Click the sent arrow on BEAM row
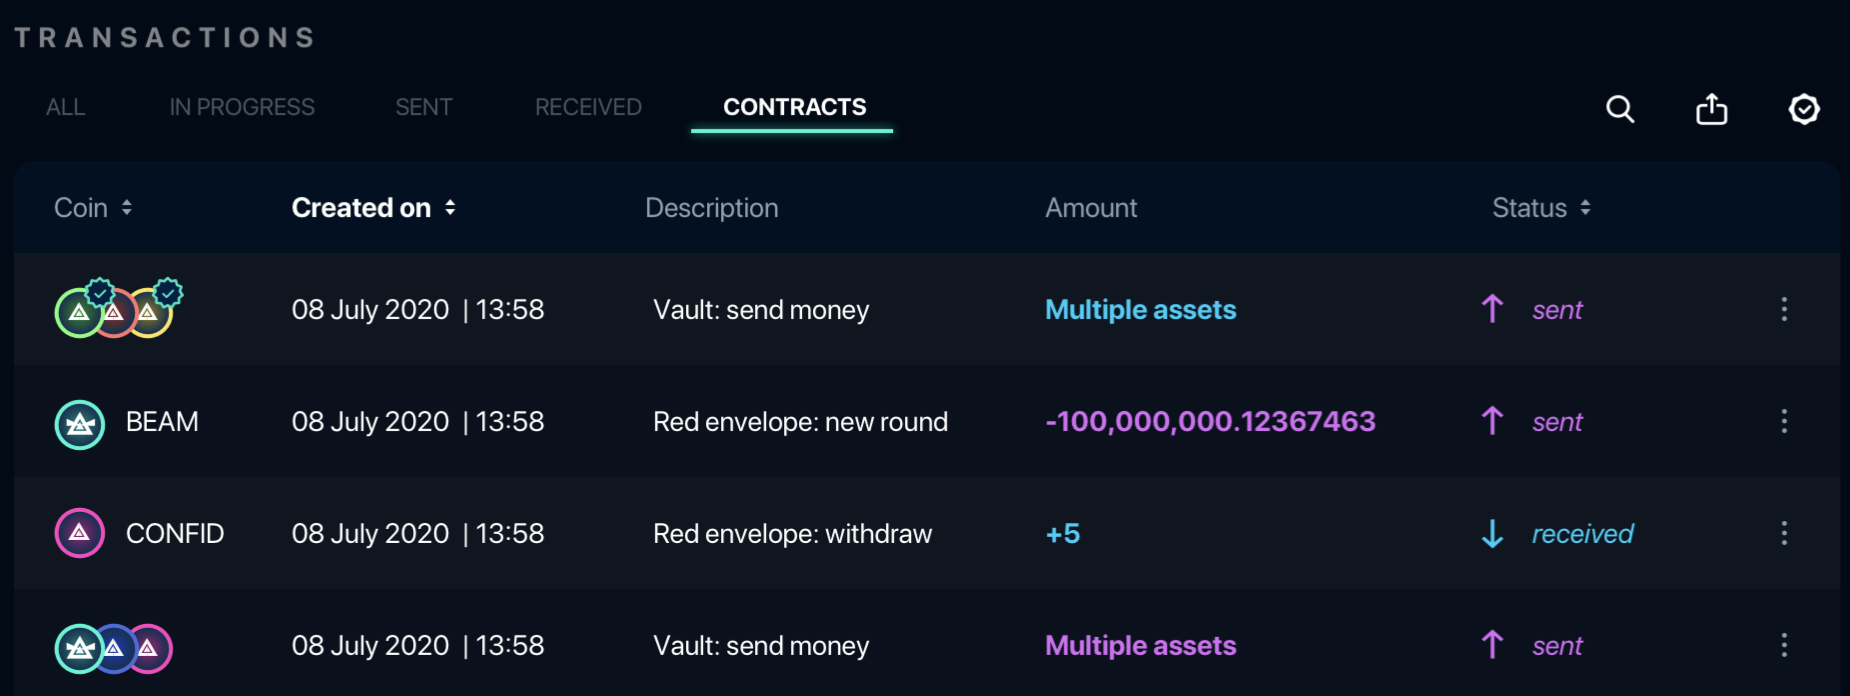 1492,422
